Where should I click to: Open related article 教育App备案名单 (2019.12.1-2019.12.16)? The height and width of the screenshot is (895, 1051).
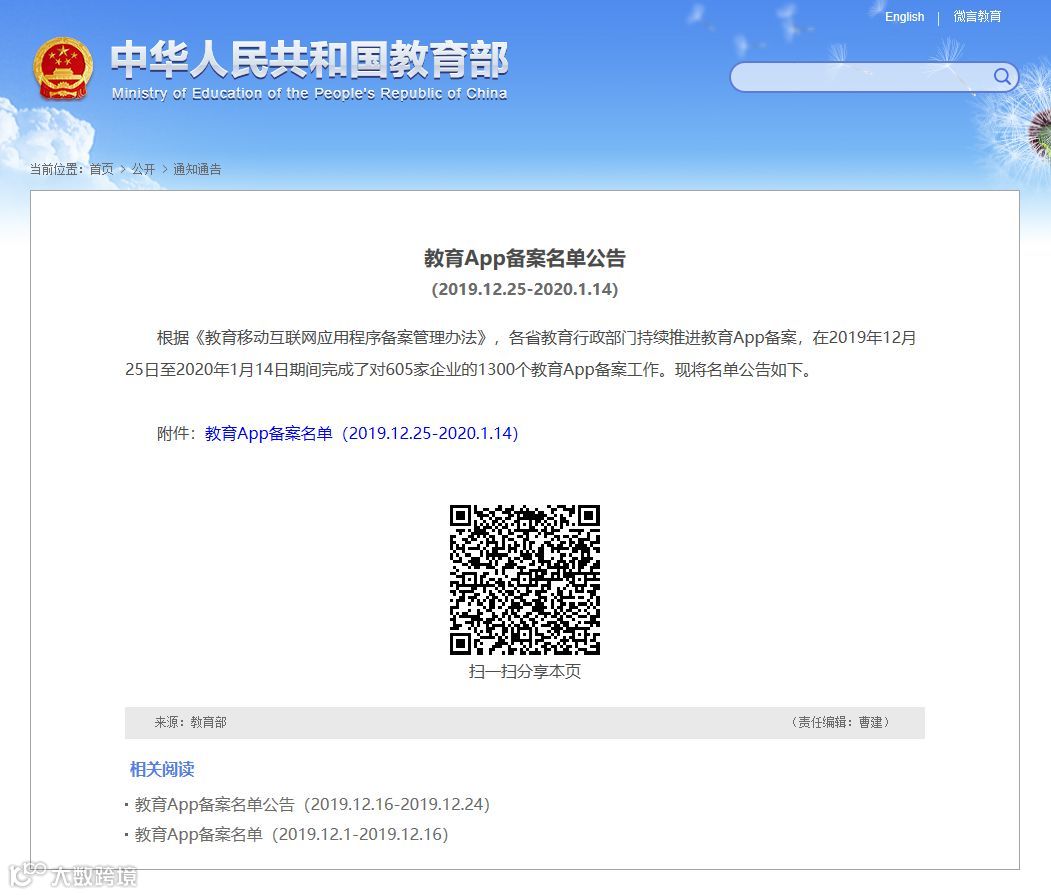pos(292,834)
